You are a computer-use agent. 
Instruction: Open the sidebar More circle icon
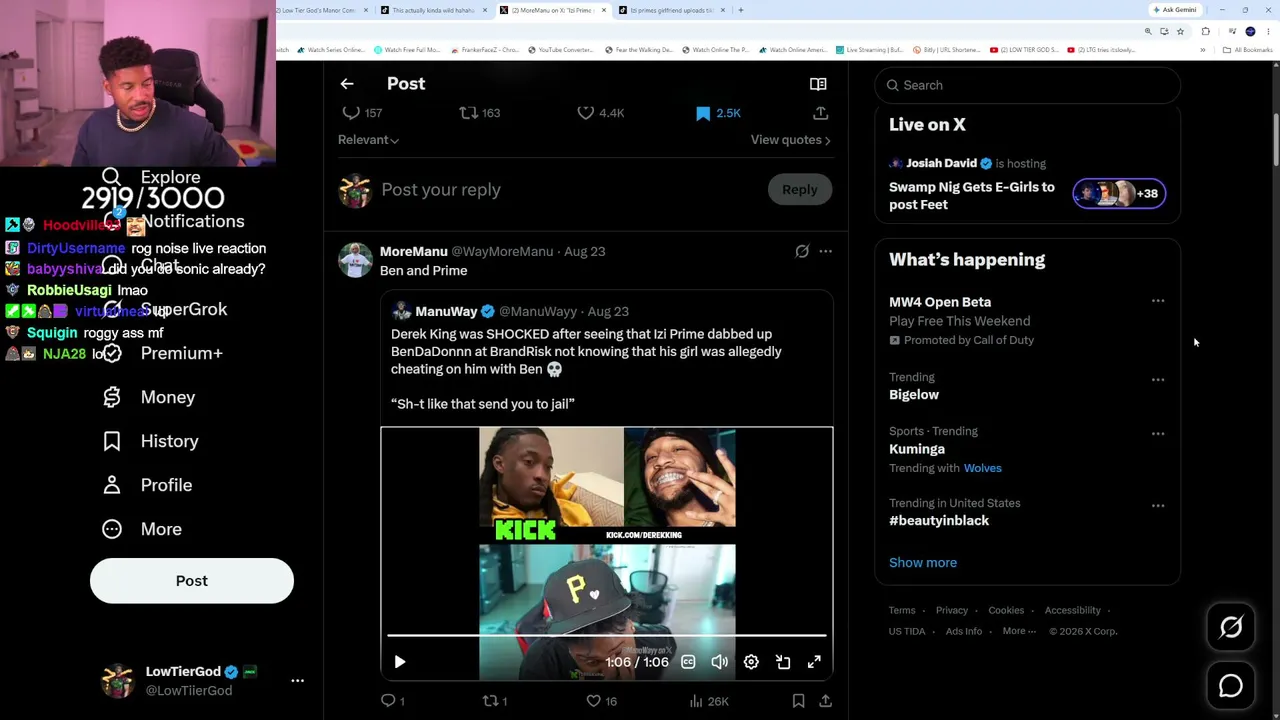click(112, 529)
